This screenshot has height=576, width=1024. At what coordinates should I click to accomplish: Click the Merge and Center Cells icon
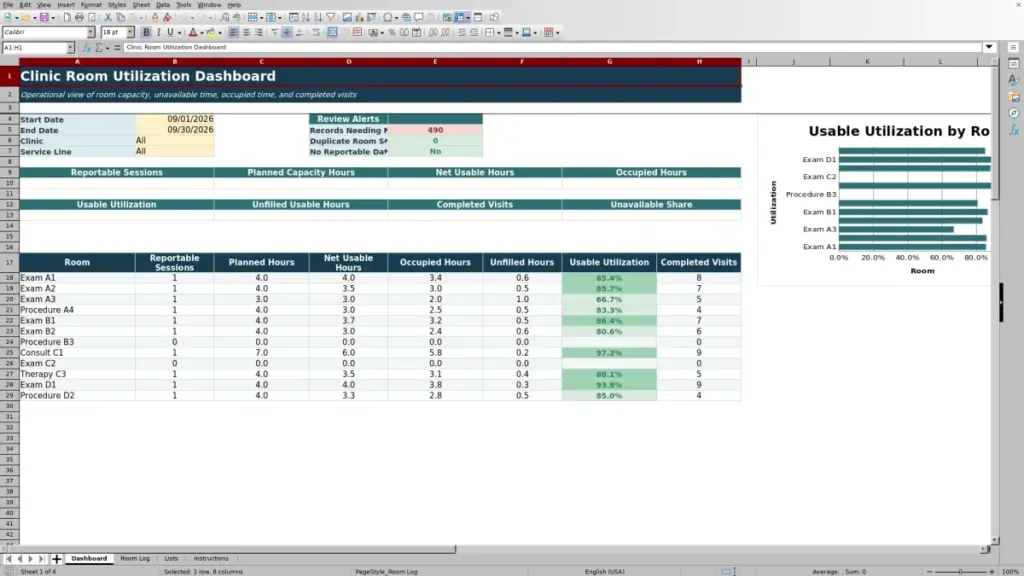332,33
